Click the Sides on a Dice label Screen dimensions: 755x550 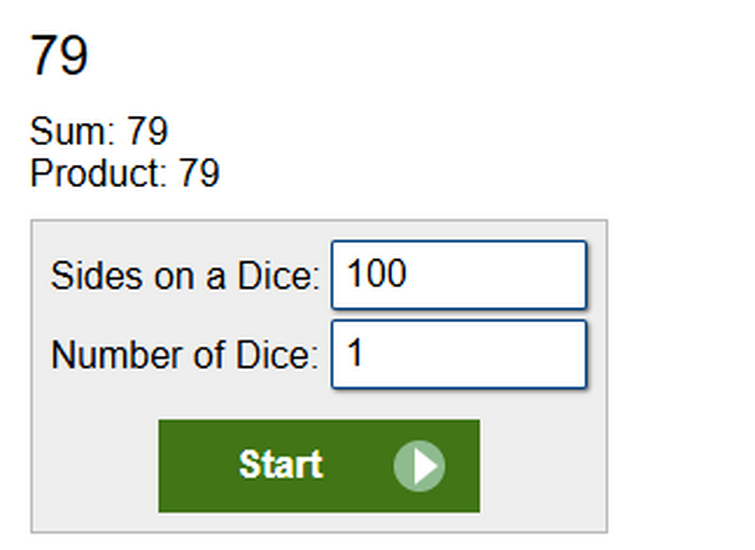coord(185,275)
